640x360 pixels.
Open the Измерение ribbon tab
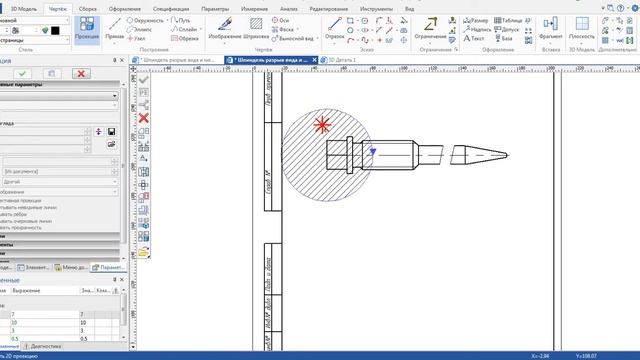(254, 9)
